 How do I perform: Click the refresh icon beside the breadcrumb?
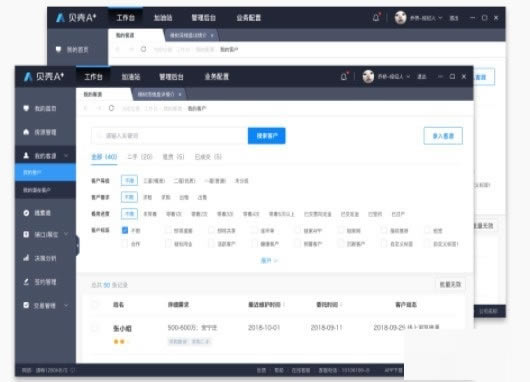[x=111, y=108]
